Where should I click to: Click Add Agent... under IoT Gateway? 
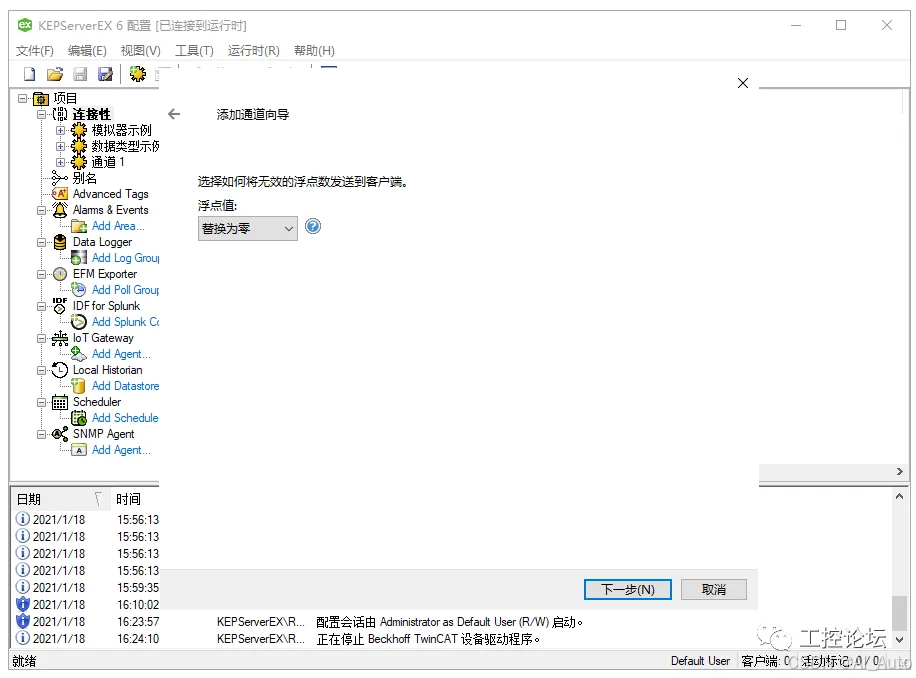[x=121, y=354]
